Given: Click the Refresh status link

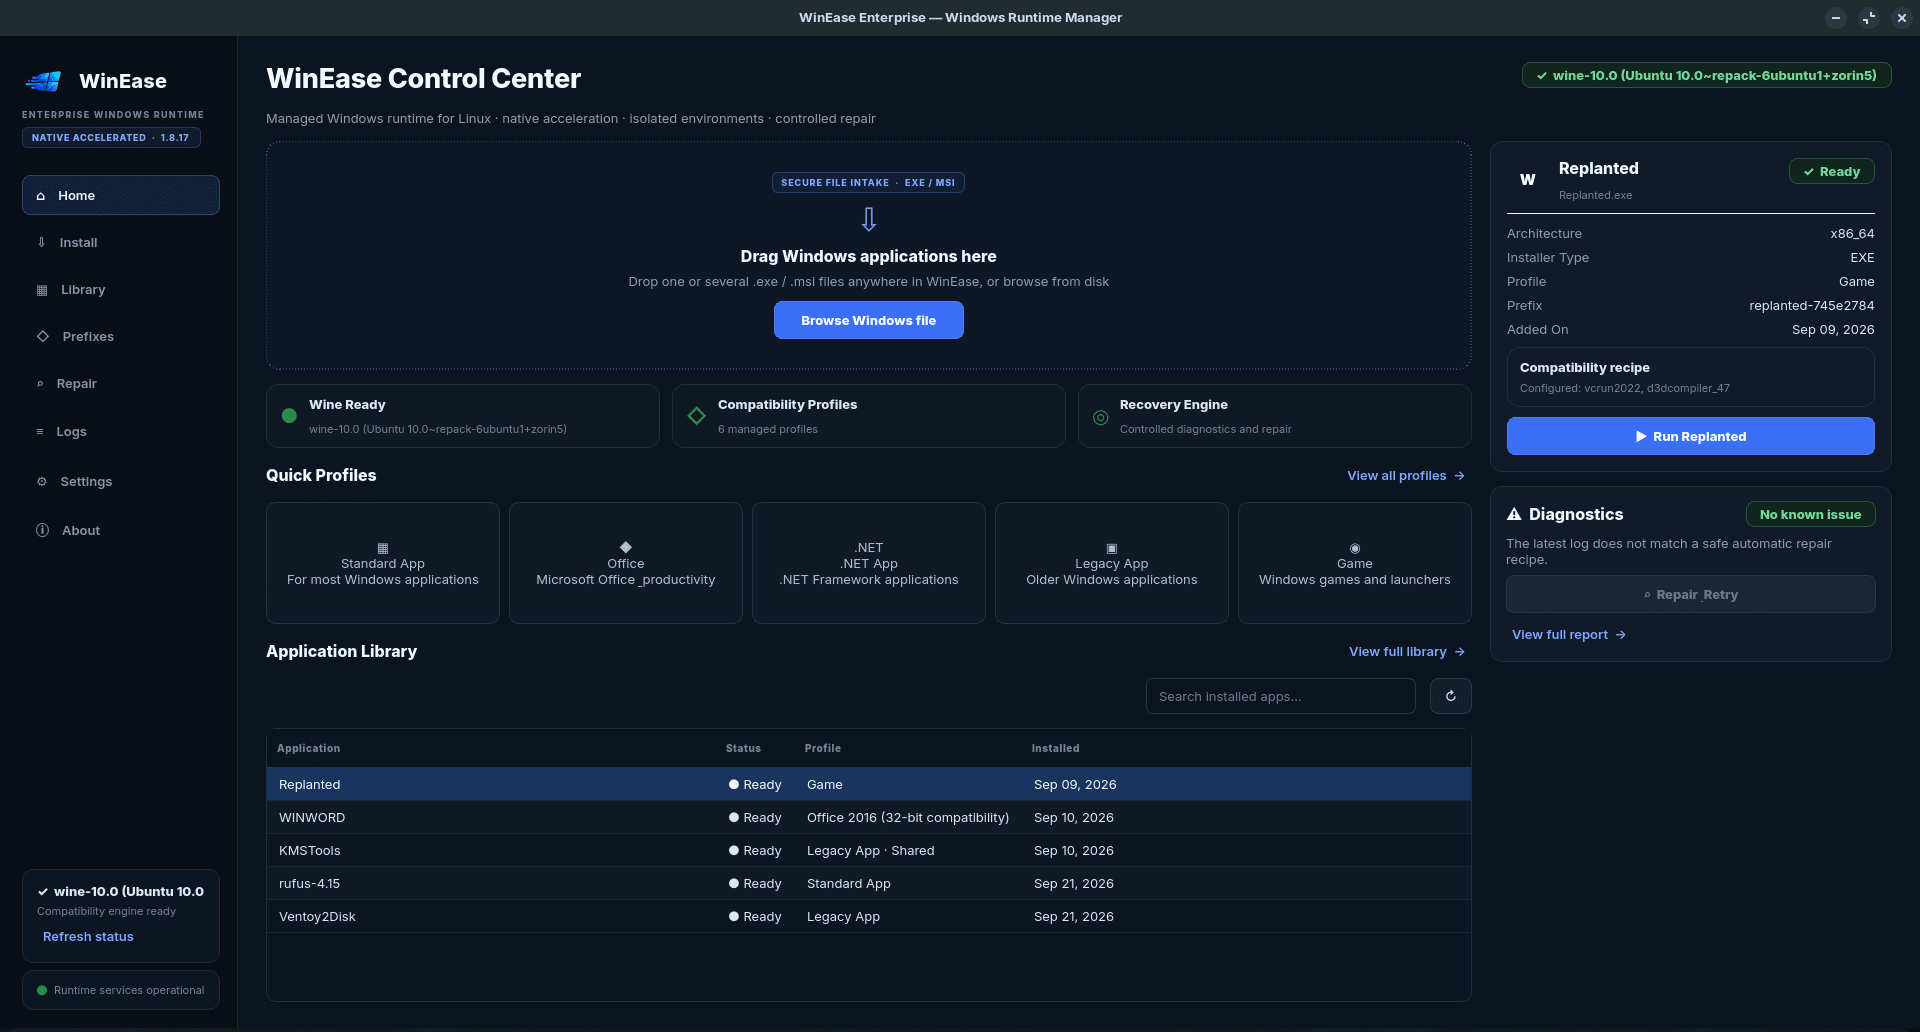Looking at the screenshot, I should coord(88,937).
